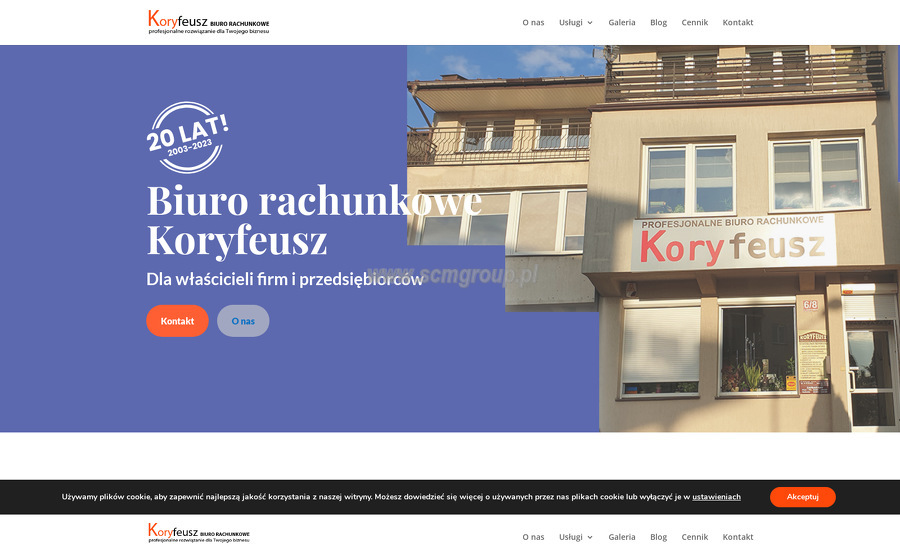900x550 pixels.
Task: Open O nas in the top navigation menu
Action: (x=533, y=22)
